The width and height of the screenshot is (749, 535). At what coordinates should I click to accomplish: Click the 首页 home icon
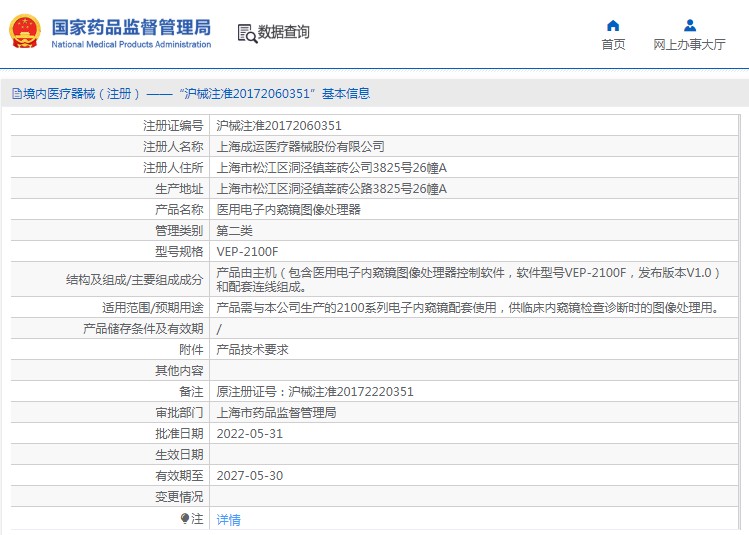click(613, 25)
